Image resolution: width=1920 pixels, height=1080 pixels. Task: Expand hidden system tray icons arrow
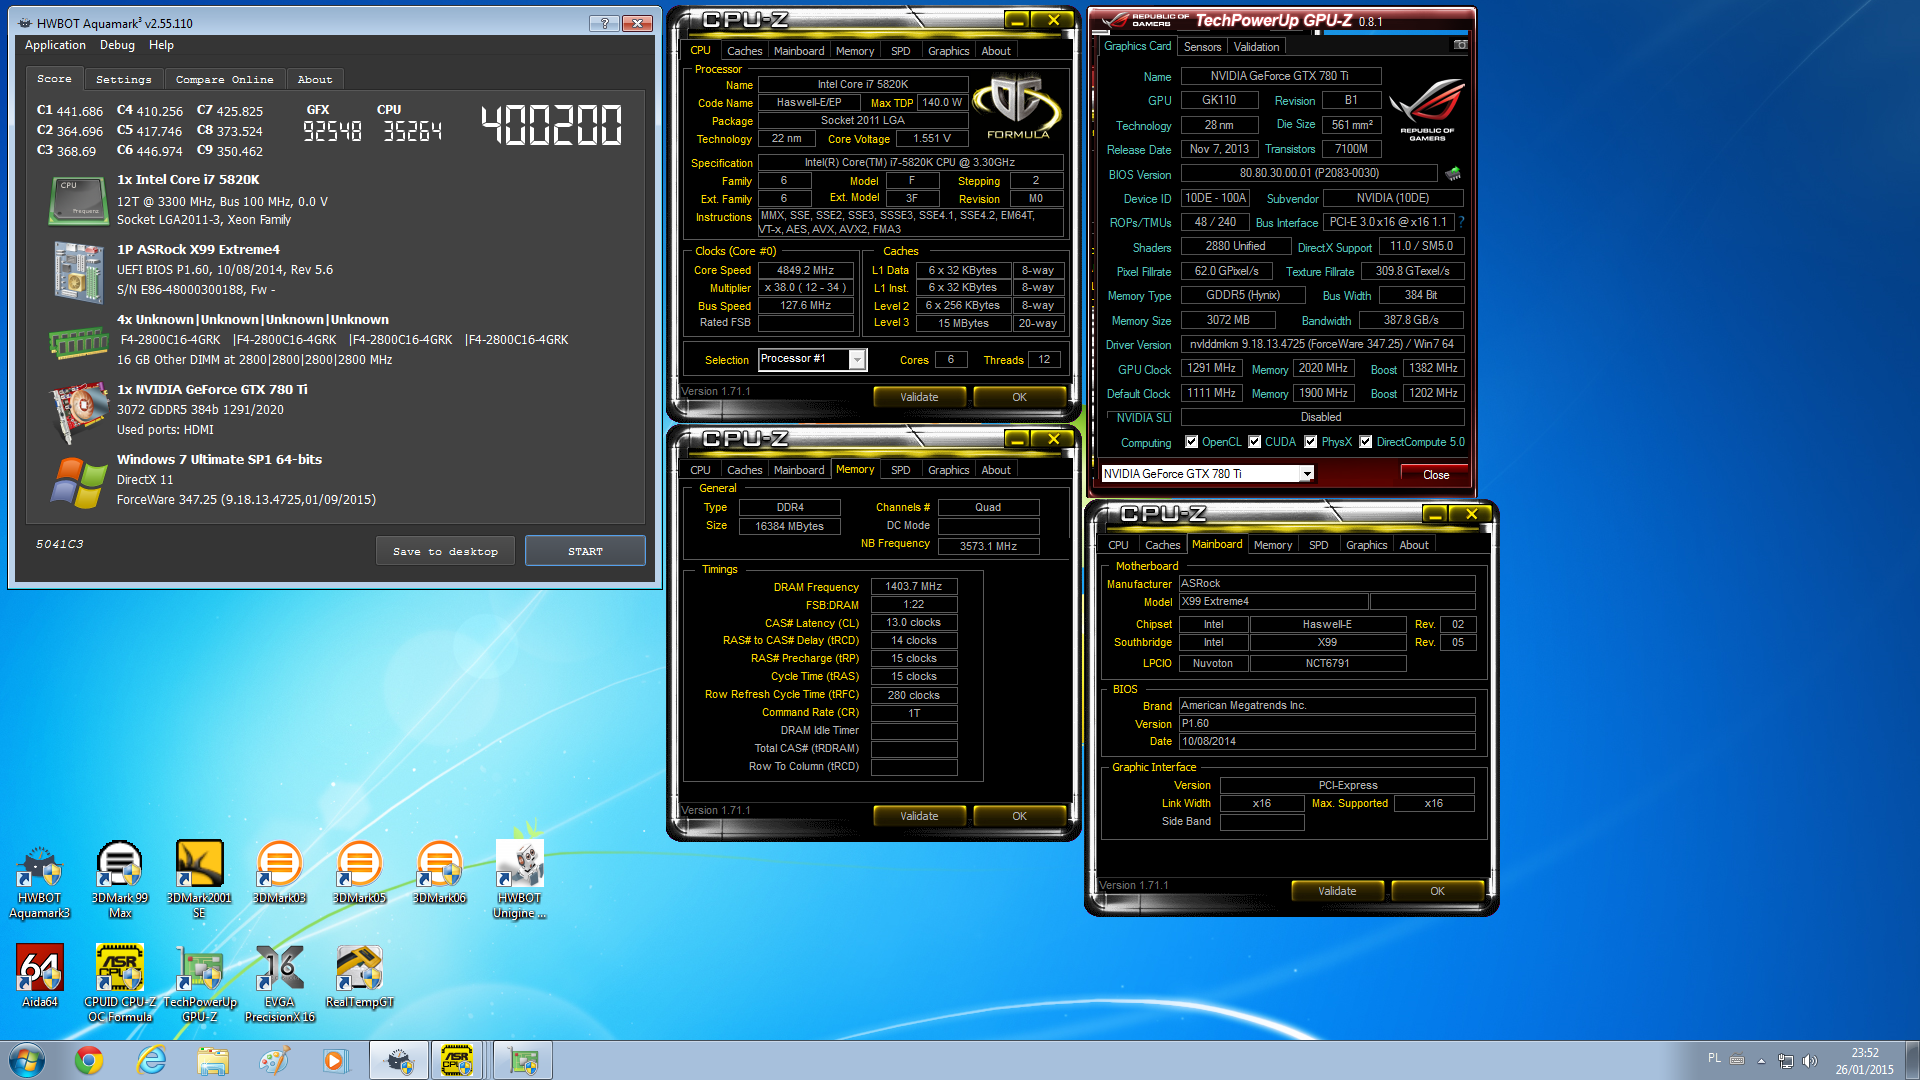point(1761,1060)
